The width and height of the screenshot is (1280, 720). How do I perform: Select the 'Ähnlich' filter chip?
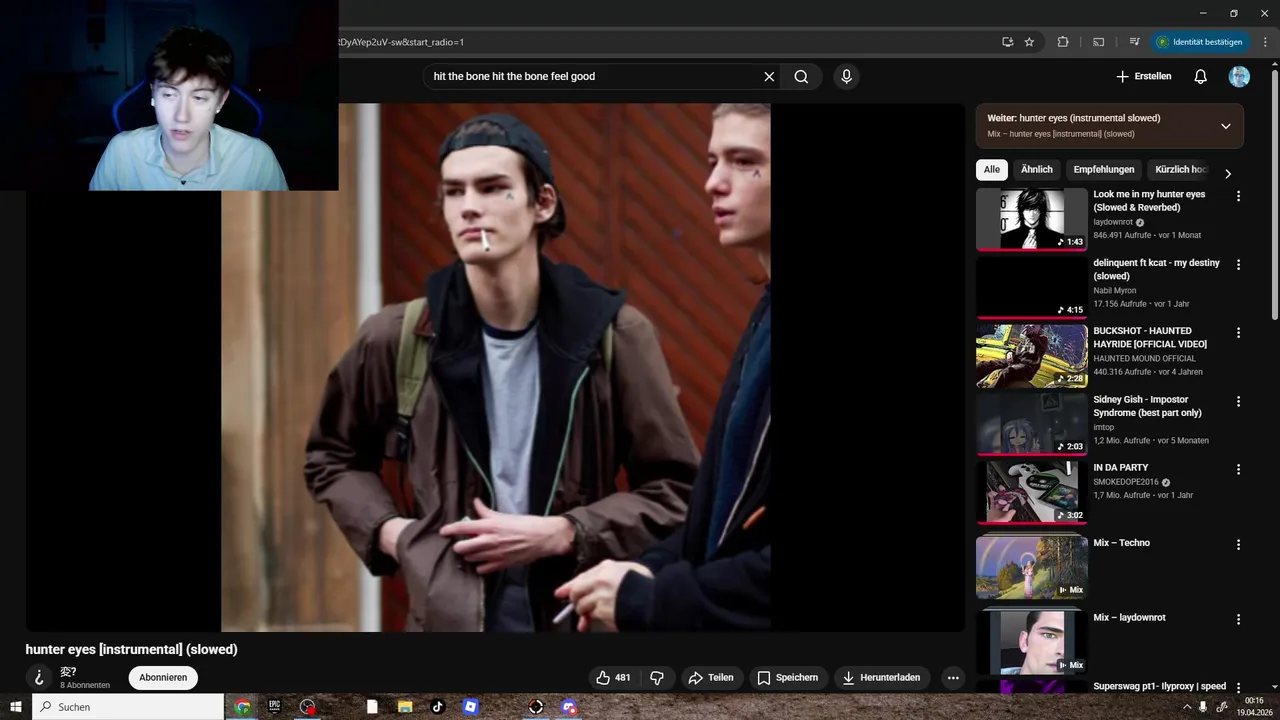coord(1036,170)
